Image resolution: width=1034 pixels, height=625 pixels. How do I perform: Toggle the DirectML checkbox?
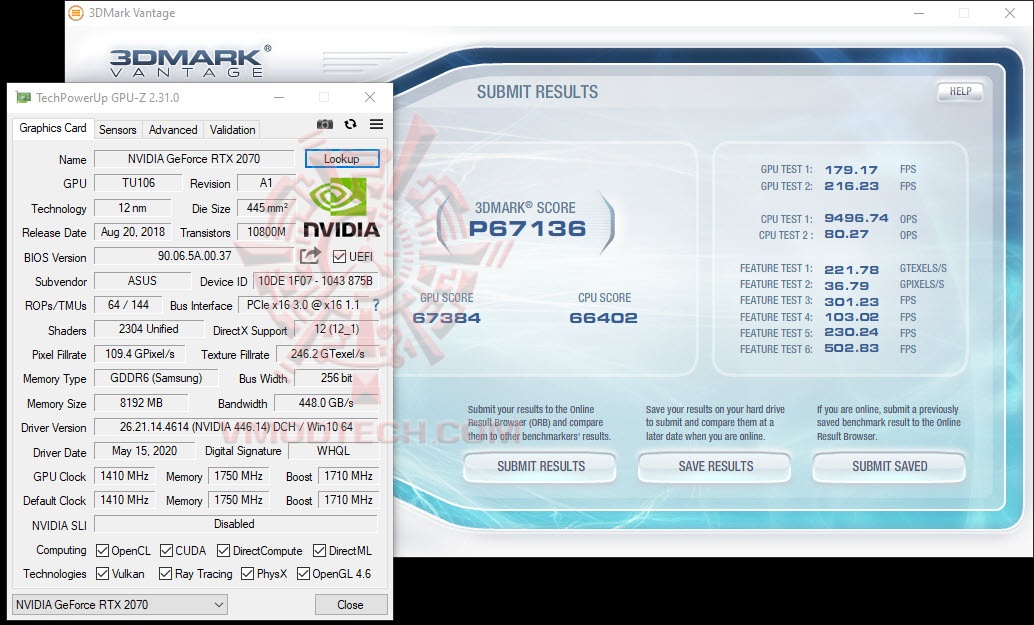point(319,551)
